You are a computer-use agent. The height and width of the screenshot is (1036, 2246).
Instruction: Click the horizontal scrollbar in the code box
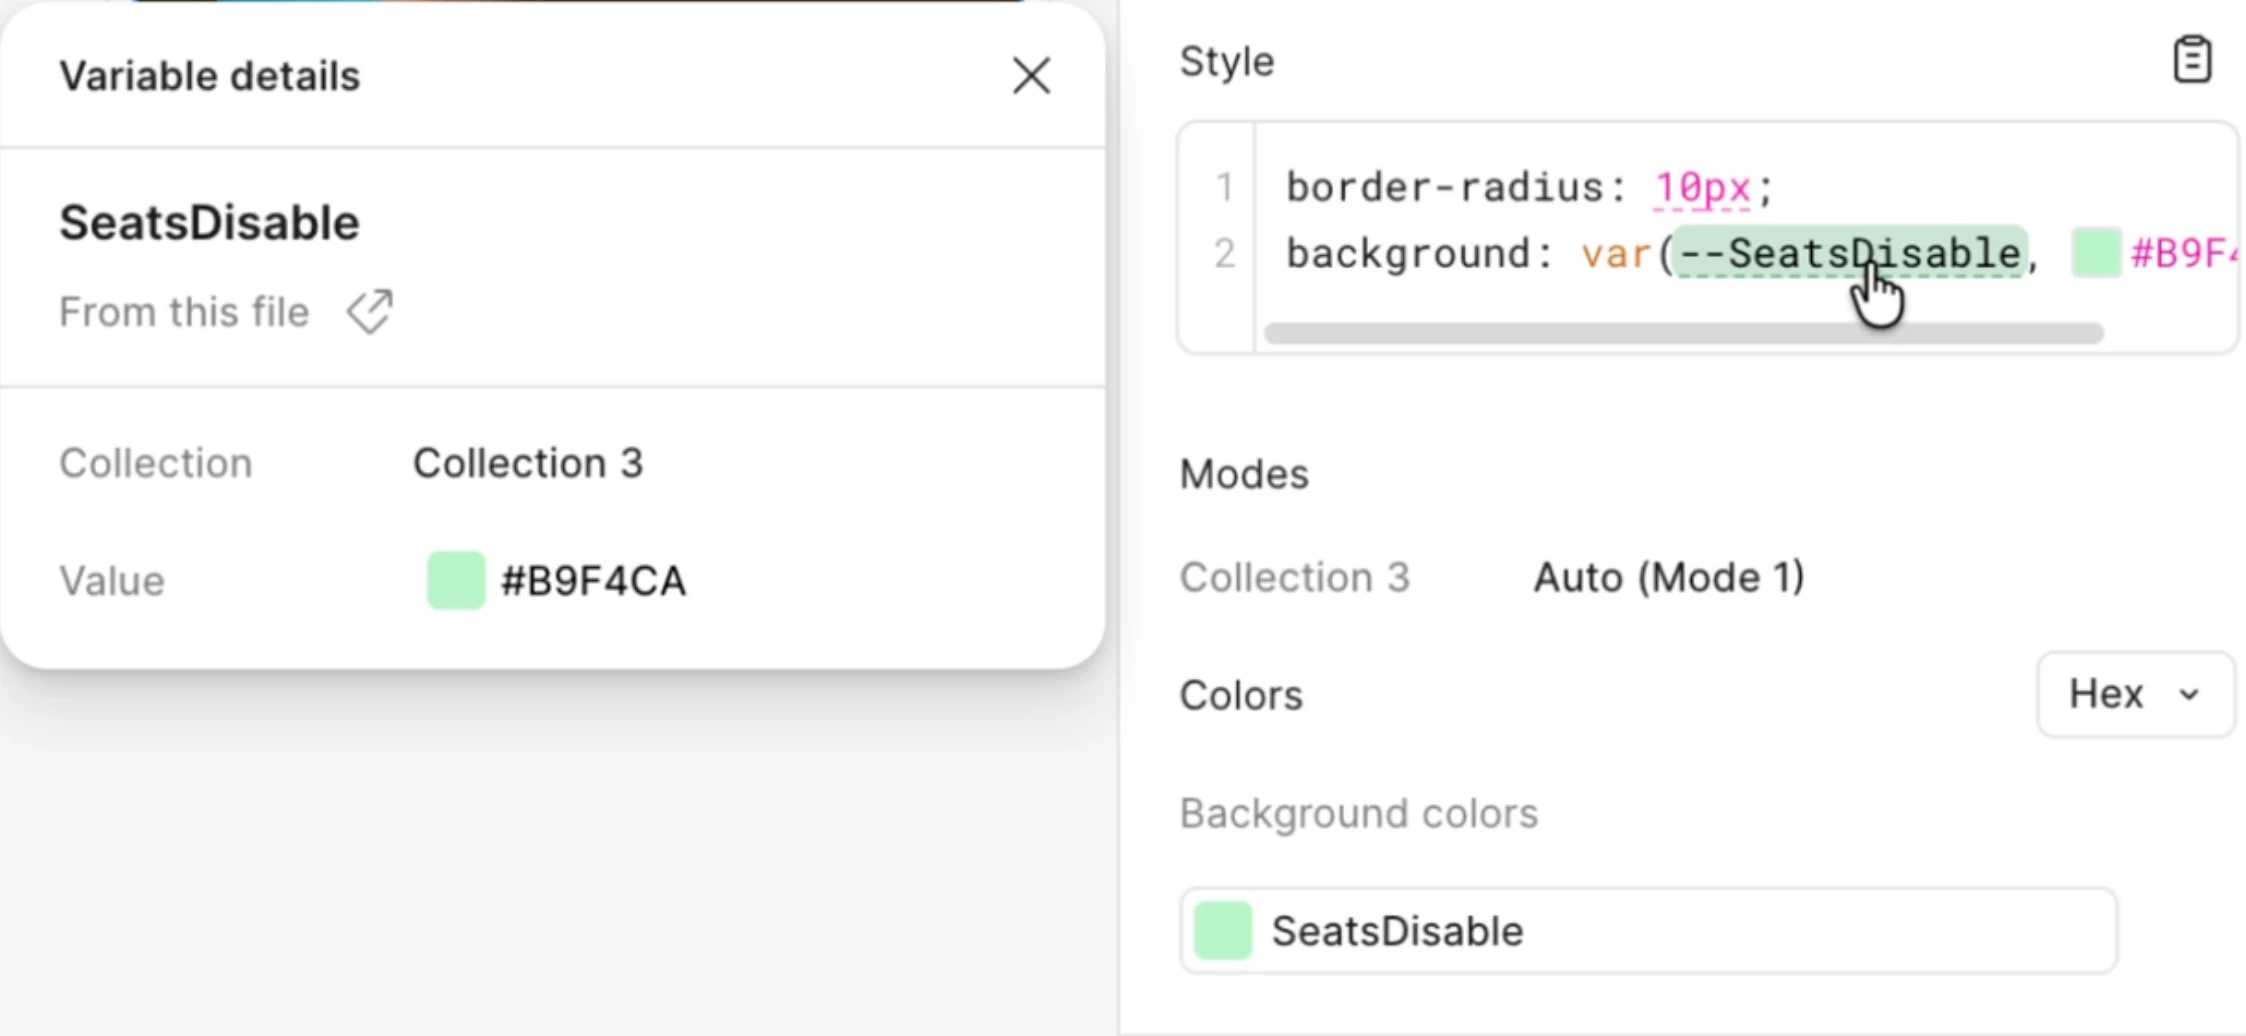pos(1683,334)
